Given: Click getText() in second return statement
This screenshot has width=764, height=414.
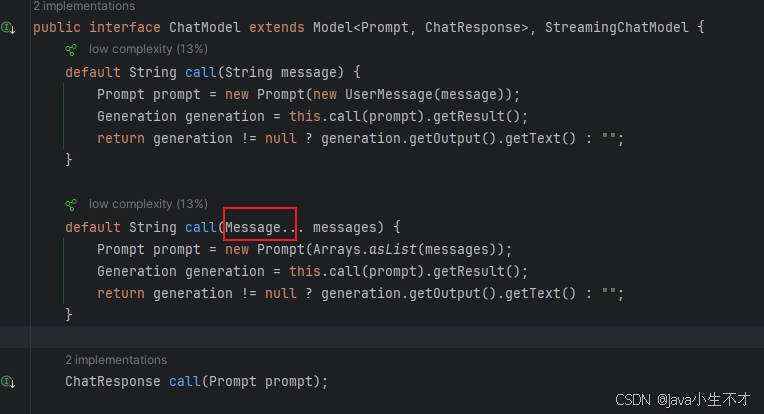Looking at the screenshot, I should [x=540, y=294].
